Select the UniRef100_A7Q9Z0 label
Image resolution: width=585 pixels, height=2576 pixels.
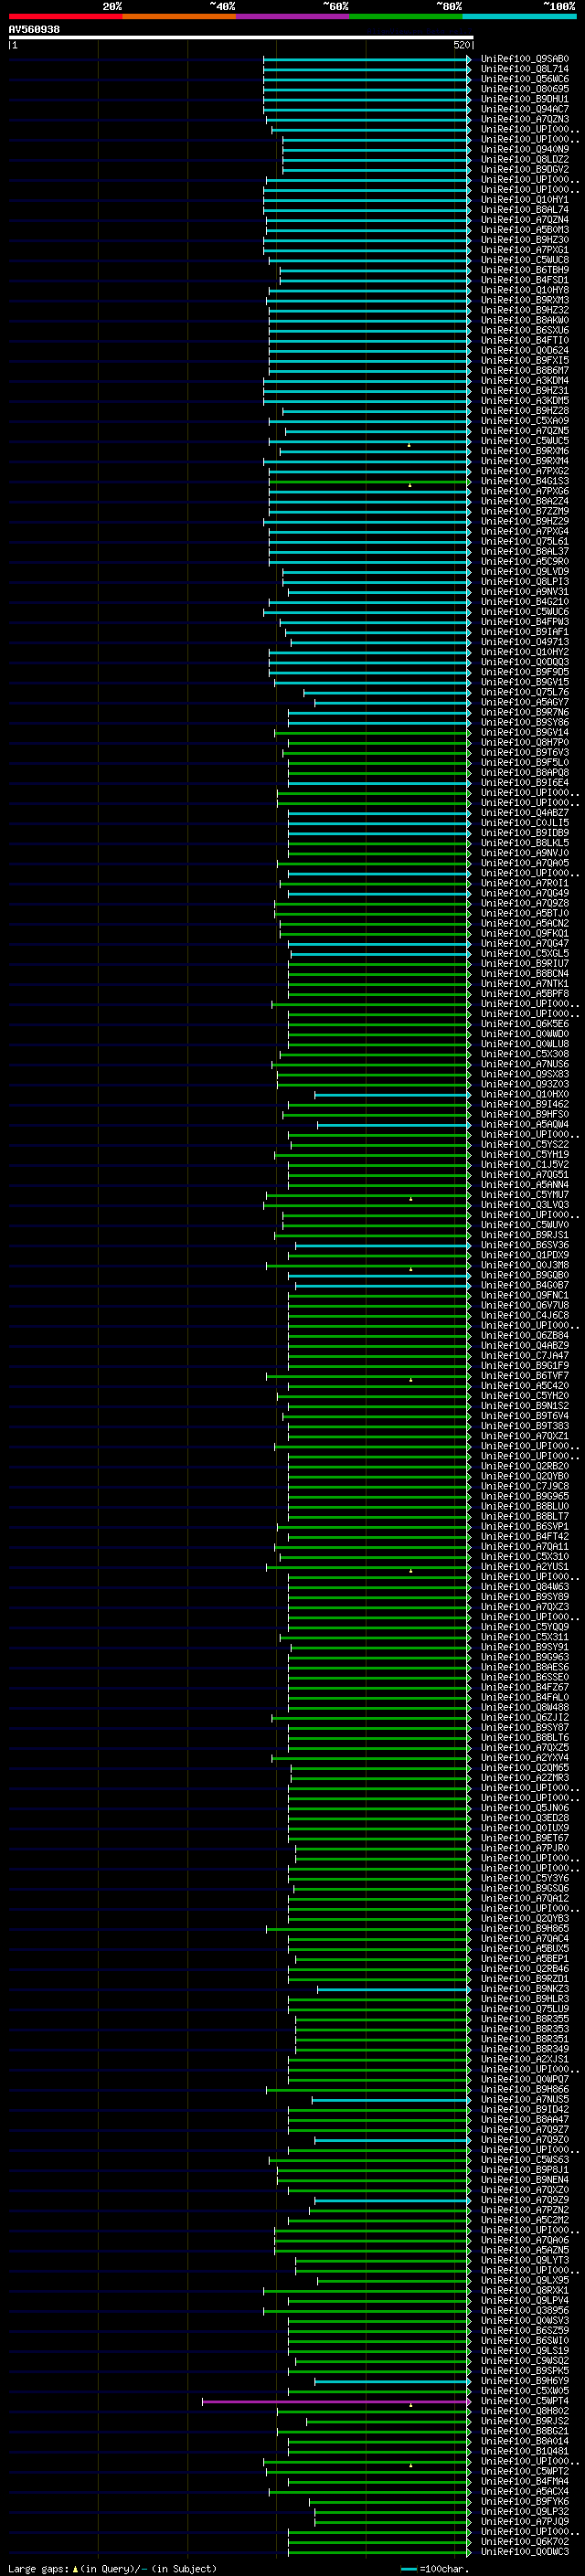pyautogui.click(x=524, y=2140)
